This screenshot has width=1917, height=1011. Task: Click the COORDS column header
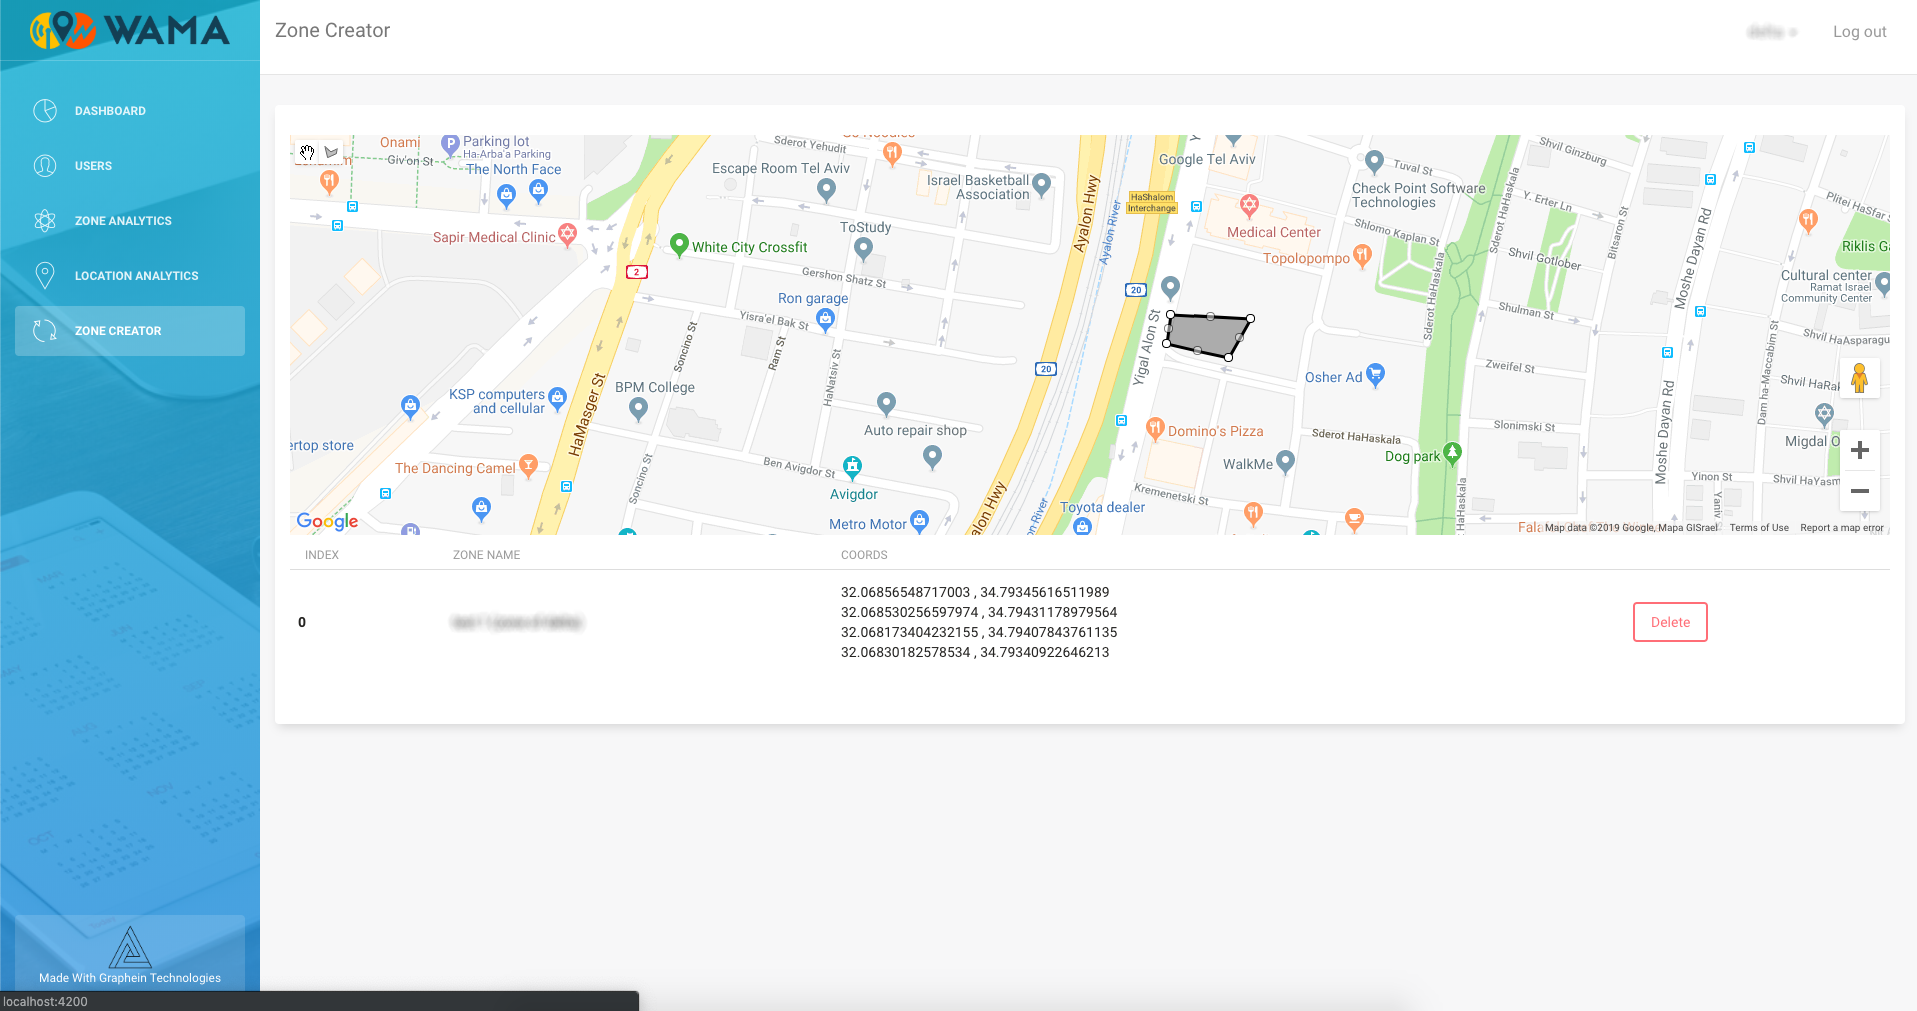864,555
